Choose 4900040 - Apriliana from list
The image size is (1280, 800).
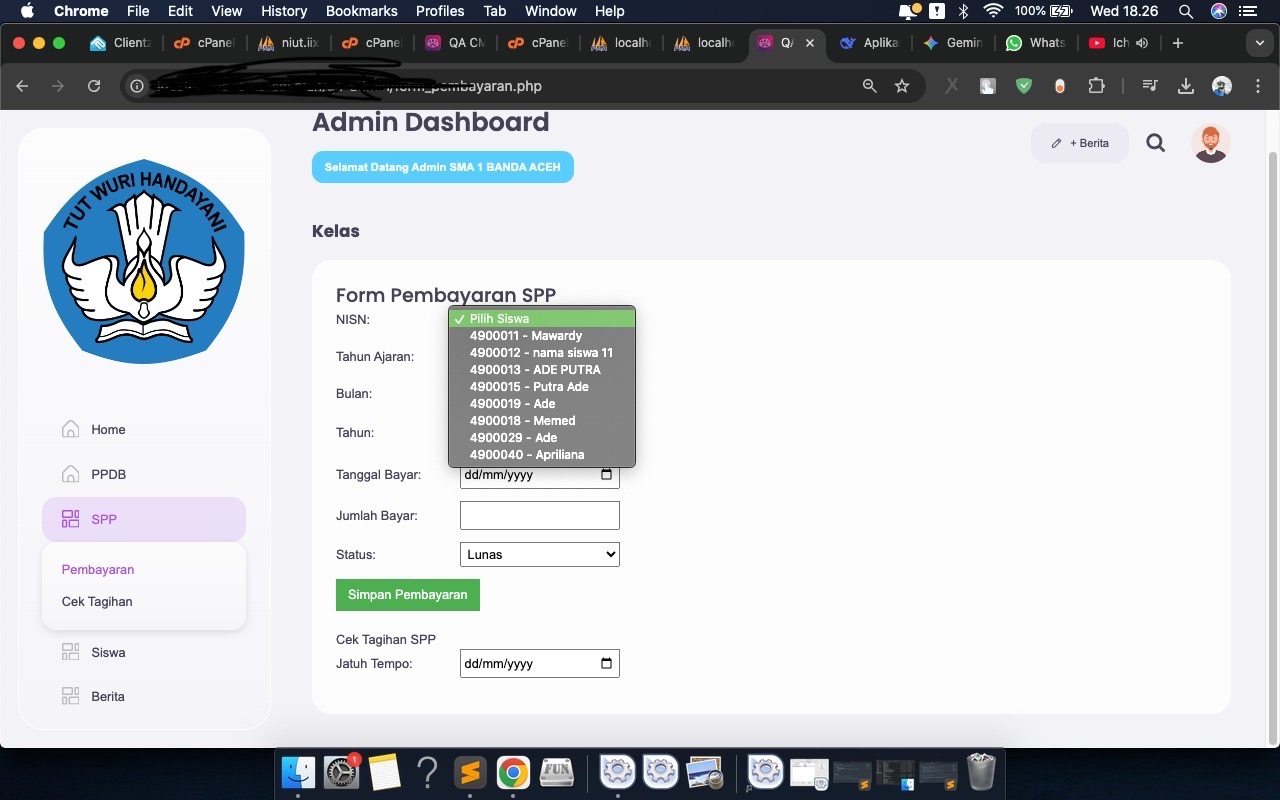[526, 455]
